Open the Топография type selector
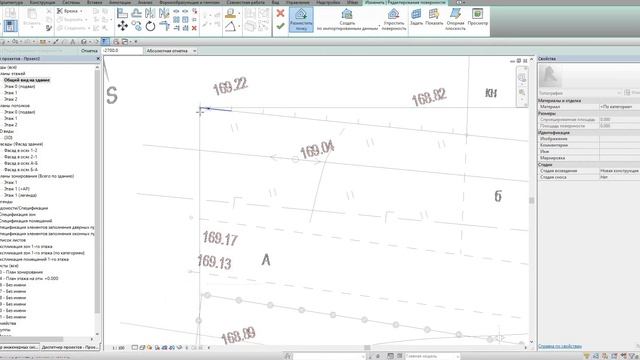640x360 pixels. pyautogui.click(x=579, y=93)
